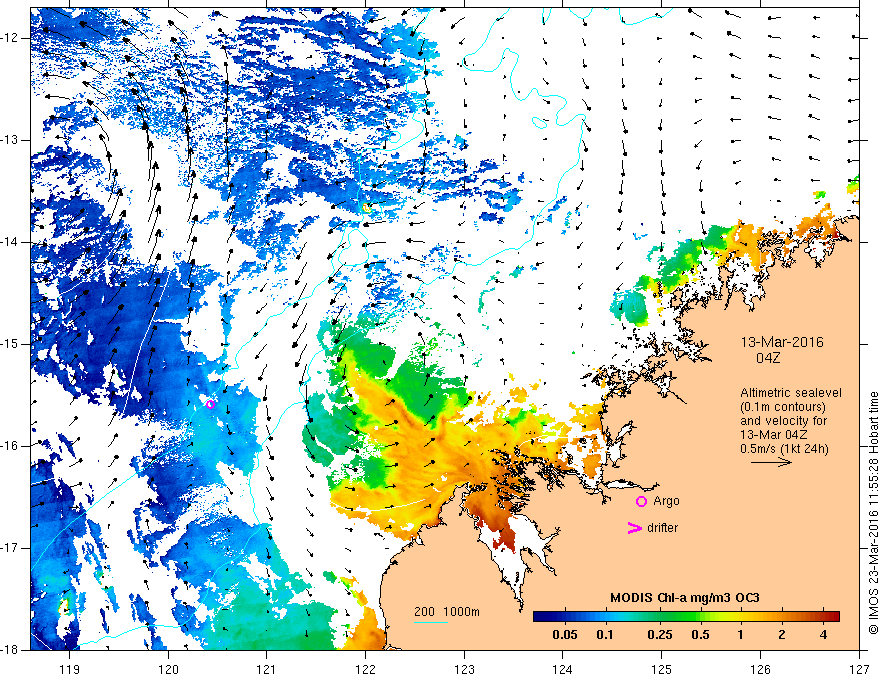The height and width of the screenshot is (680, 880).
Task: Click the '119' longitude axis label
Action: [70, 669]
